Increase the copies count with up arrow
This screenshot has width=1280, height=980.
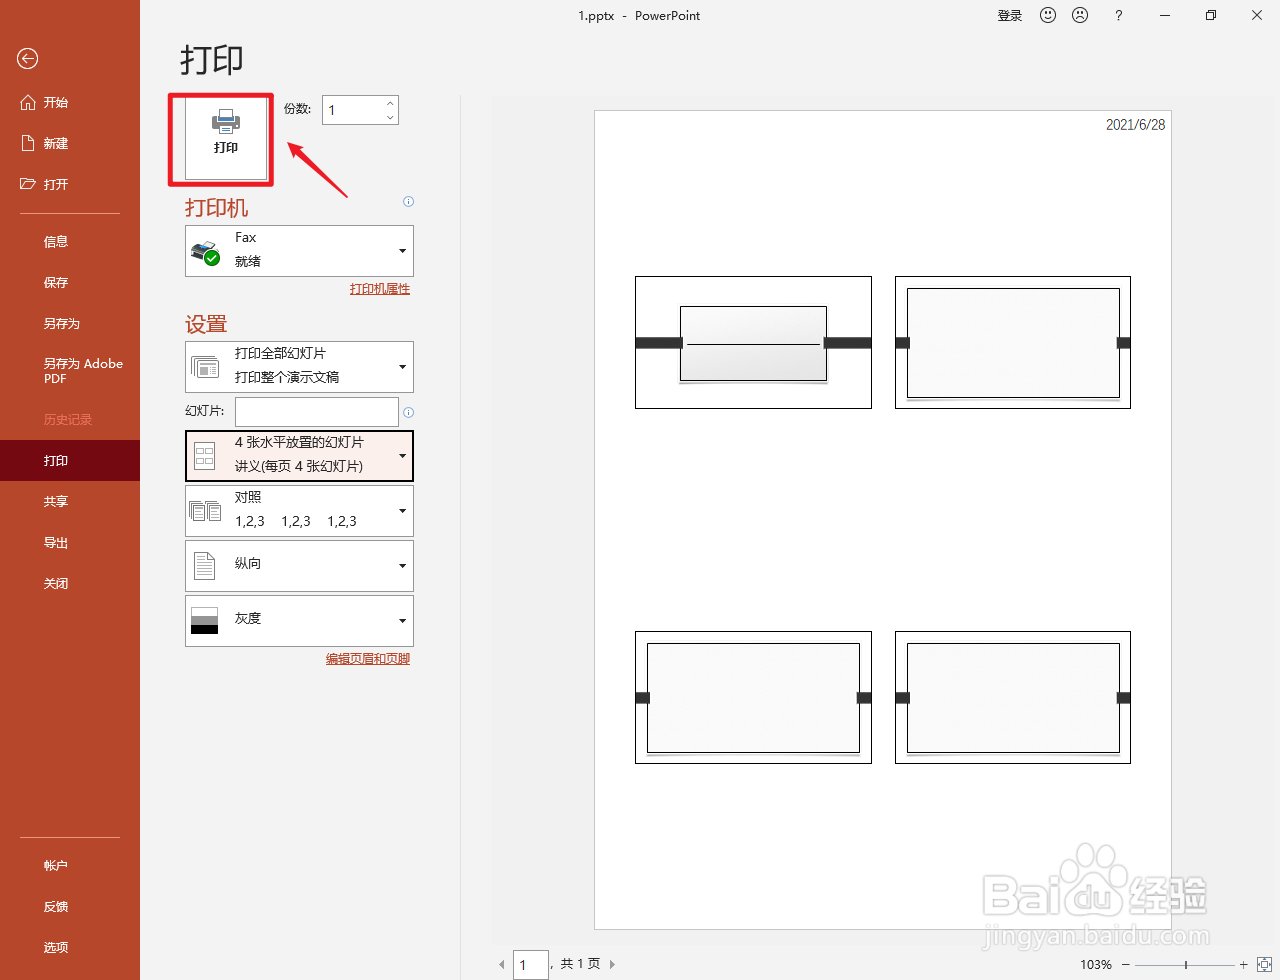tap(390, 103)
